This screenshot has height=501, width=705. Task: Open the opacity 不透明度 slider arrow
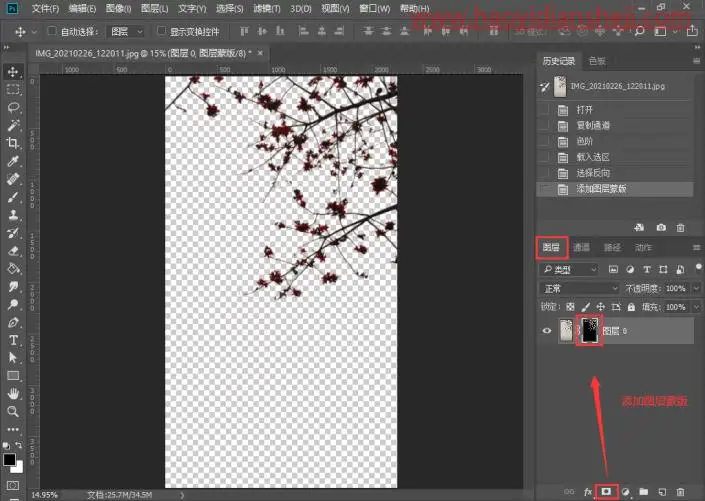coord(697,288)
